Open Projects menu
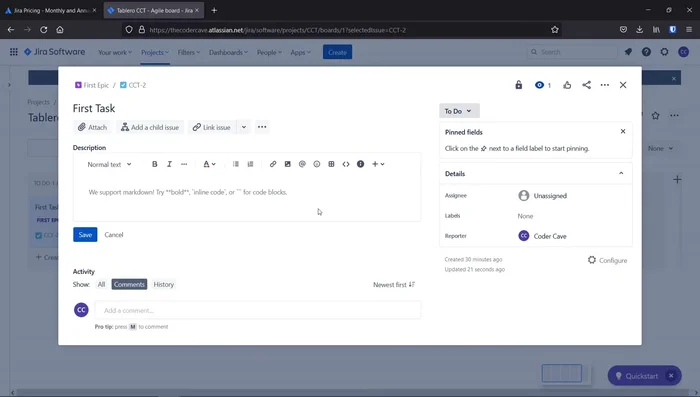This screenshot has width=700, height=397. pos(155,52)
